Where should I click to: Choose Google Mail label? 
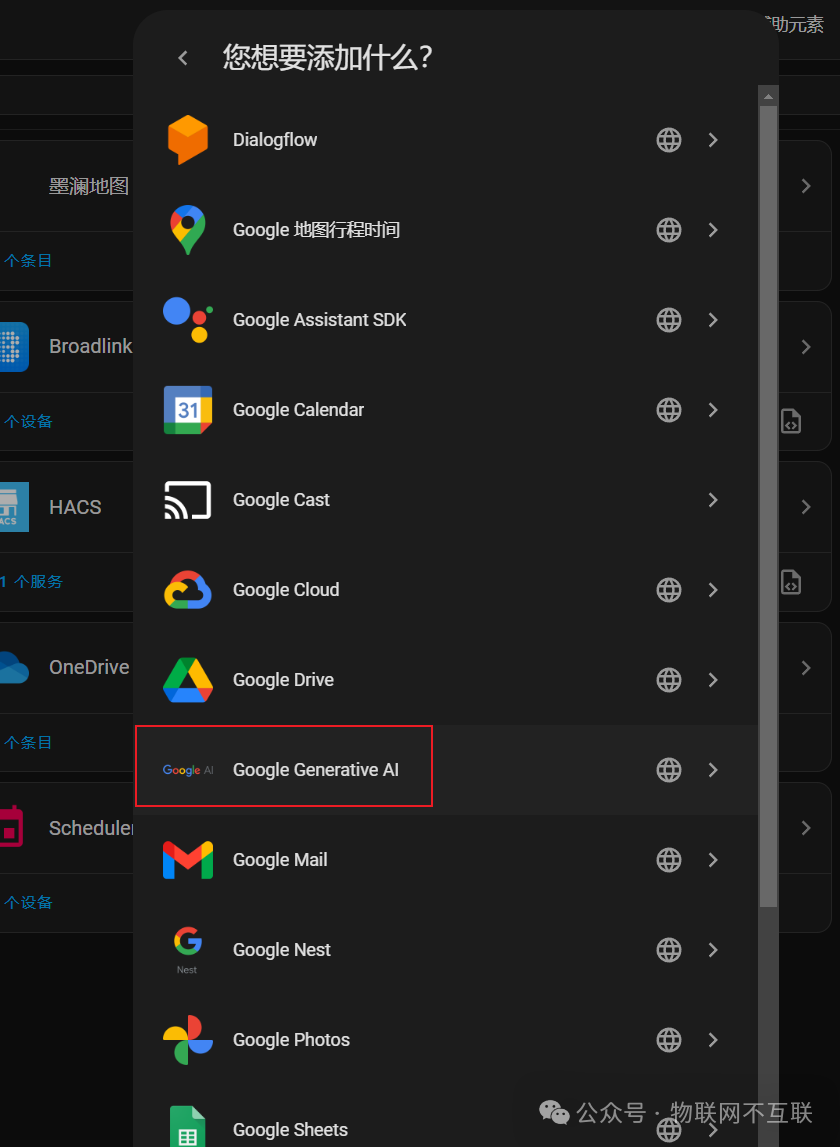(x=280, y=860)
